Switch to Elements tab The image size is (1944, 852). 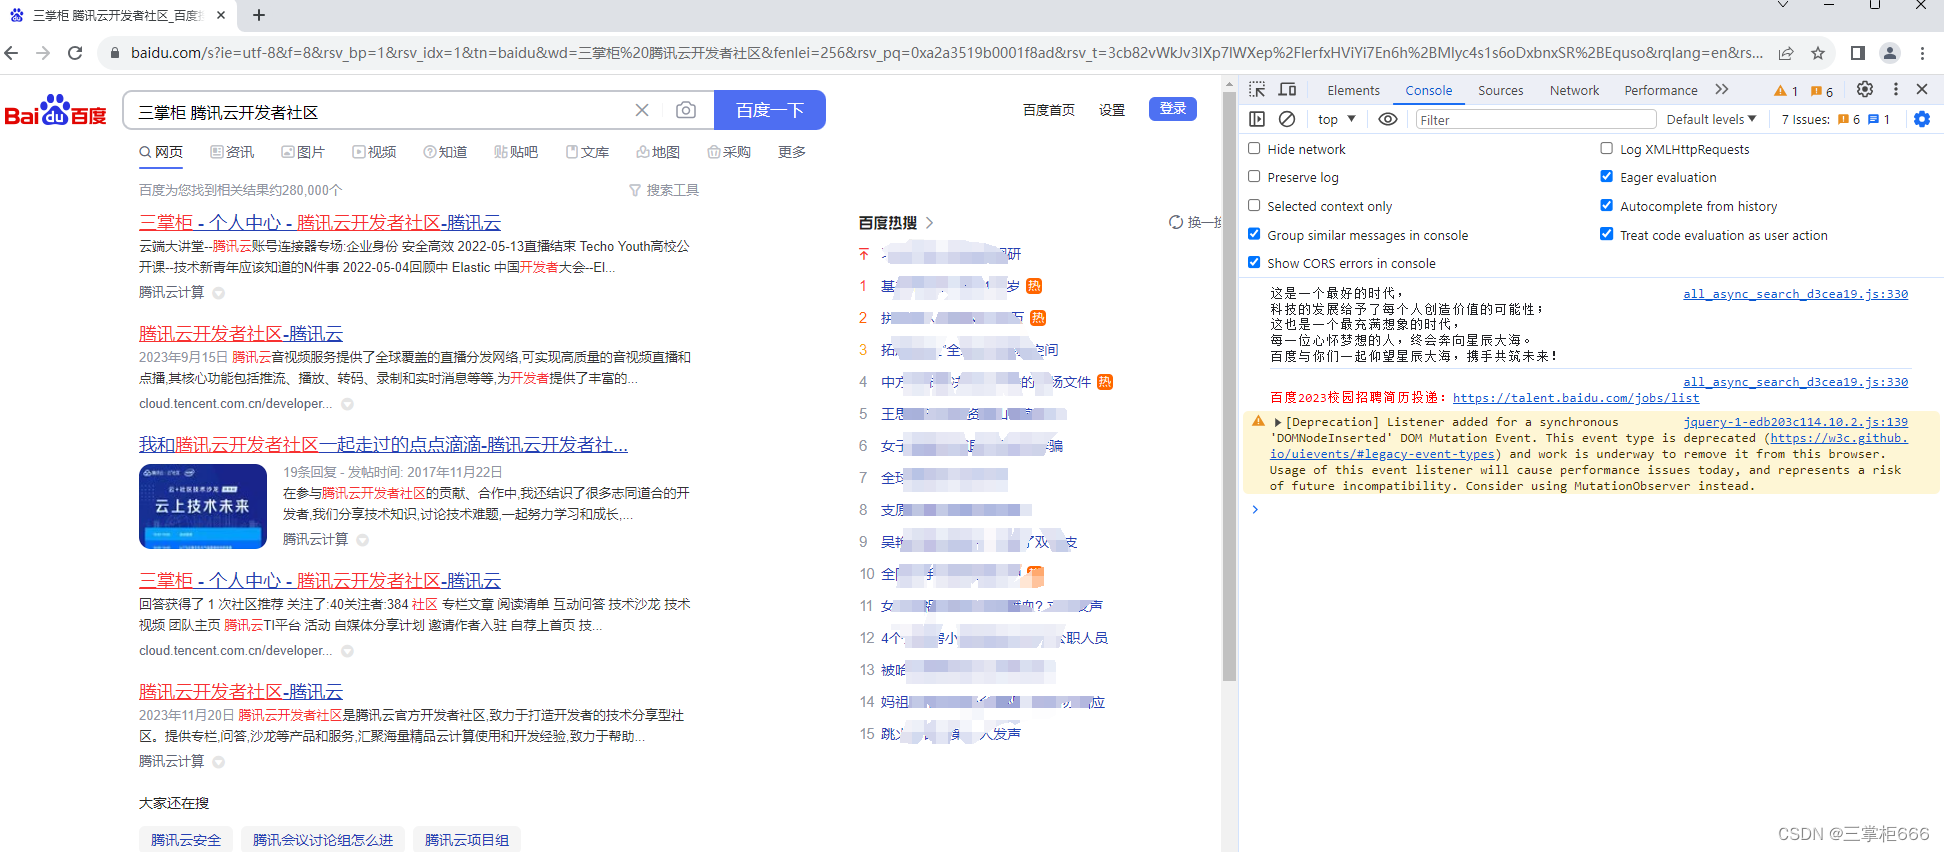tap(1353, 90)
